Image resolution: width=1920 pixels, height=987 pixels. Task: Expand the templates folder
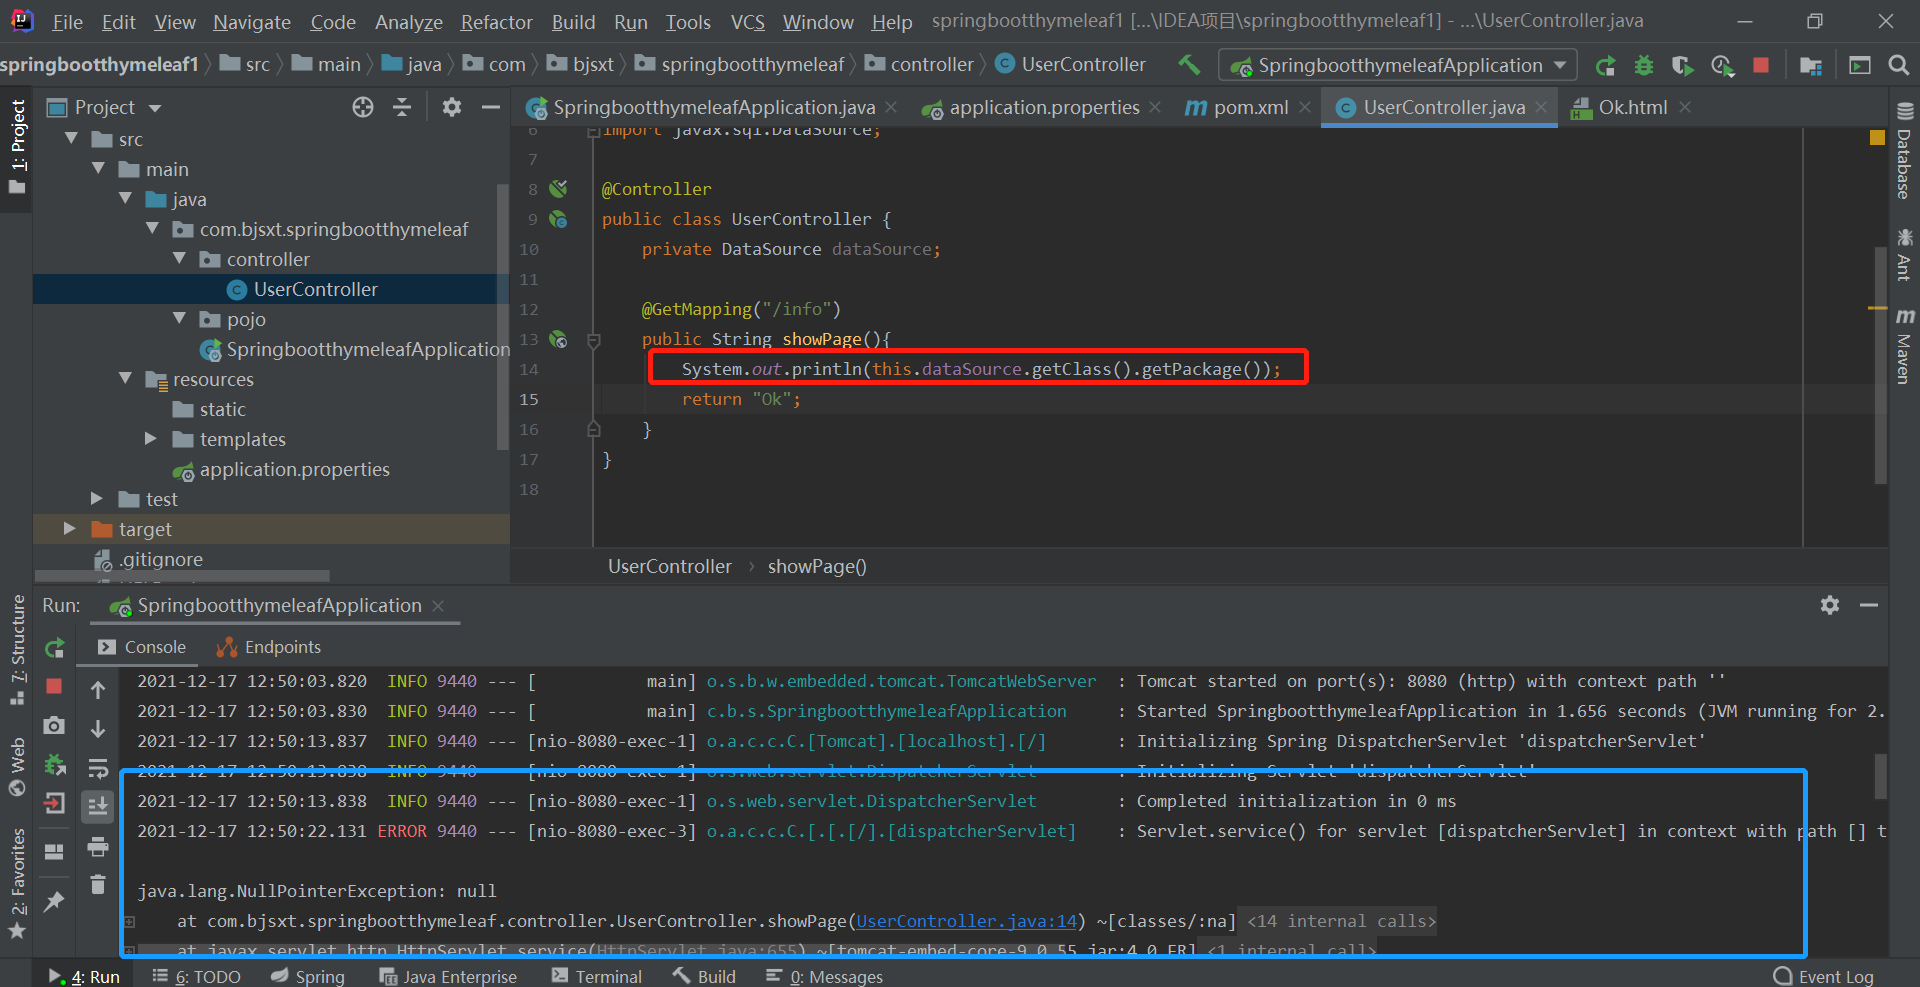tap(151, 439)
